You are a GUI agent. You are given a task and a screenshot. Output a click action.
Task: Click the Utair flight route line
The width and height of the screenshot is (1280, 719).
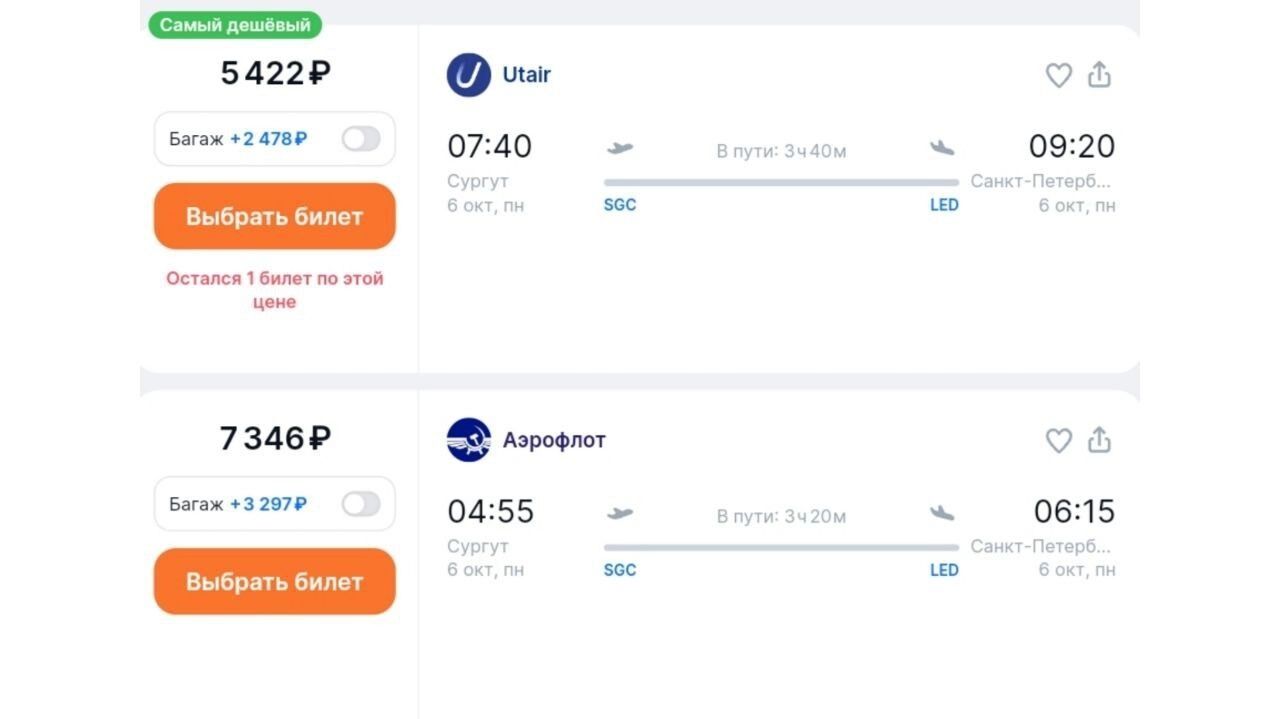point(781,183)
